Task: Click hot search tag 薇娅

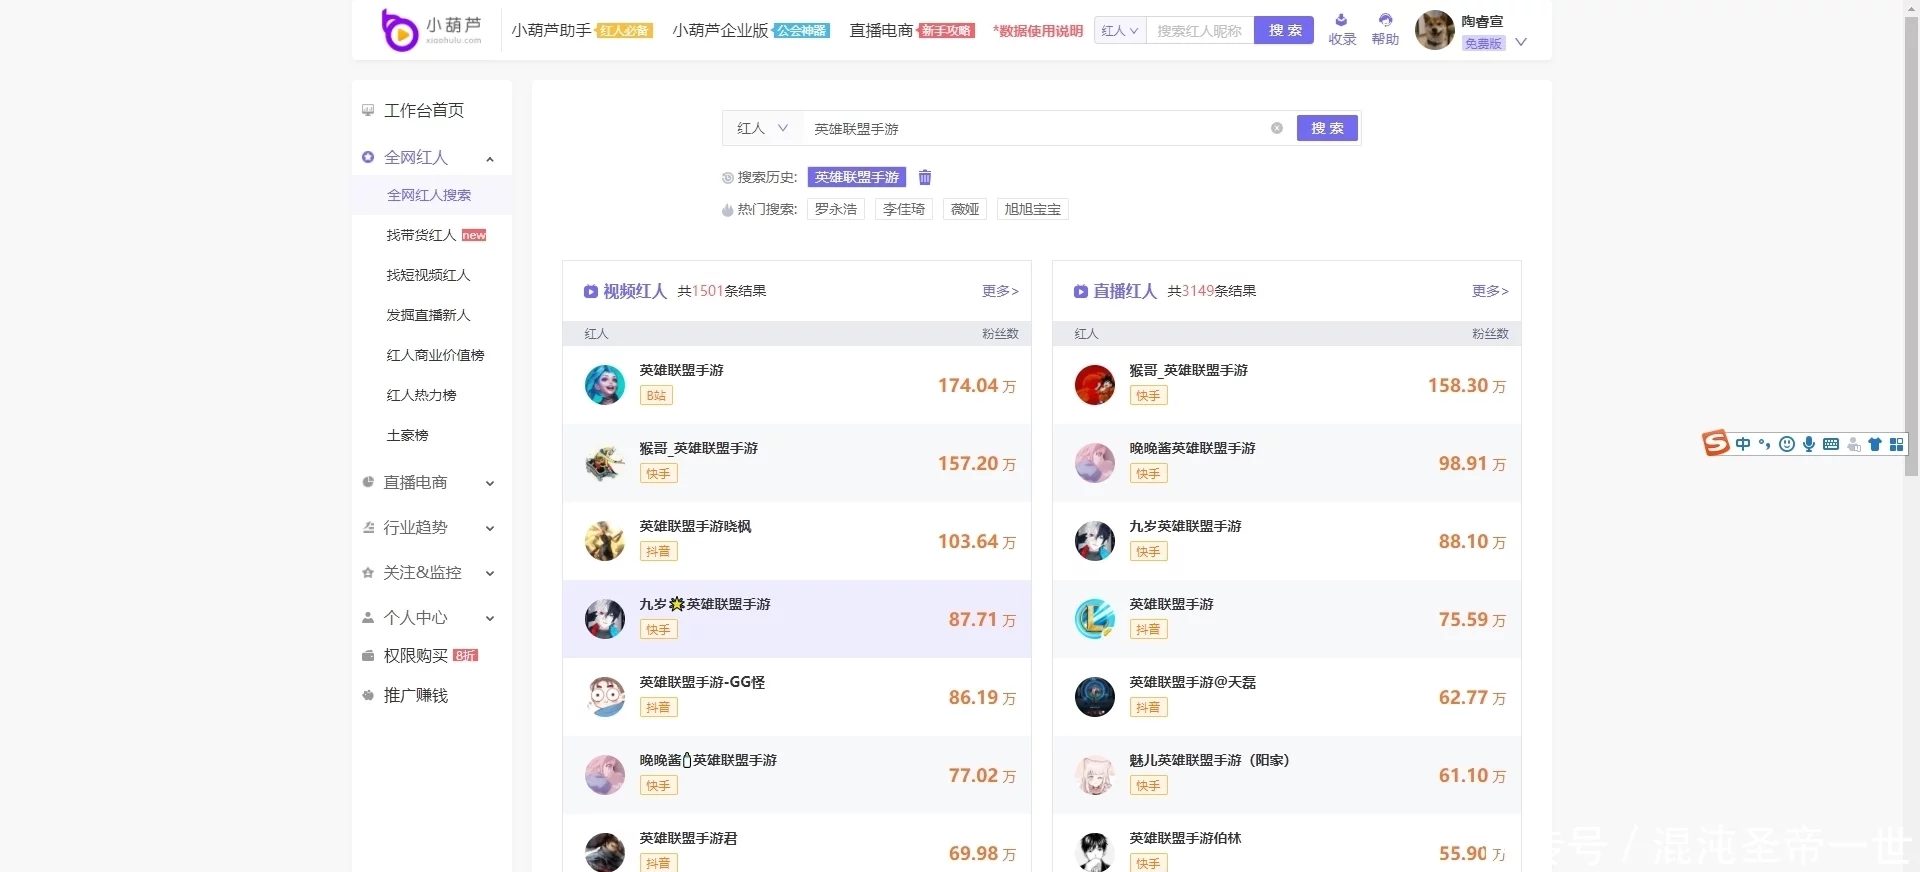Action: pyautogui.click(x=965, y=209)
